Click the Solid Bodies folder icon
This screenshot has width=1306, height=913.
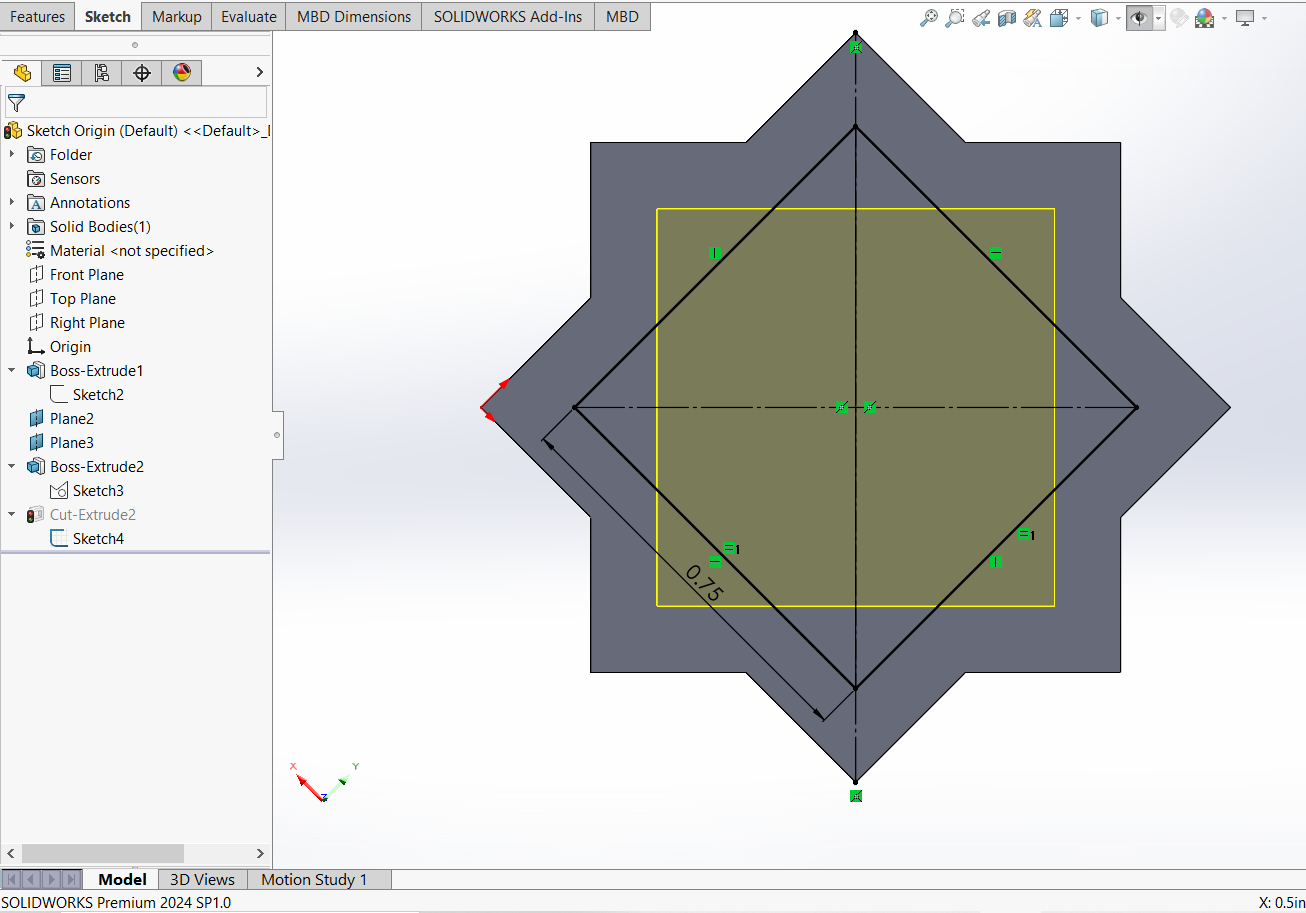point(36,227)
